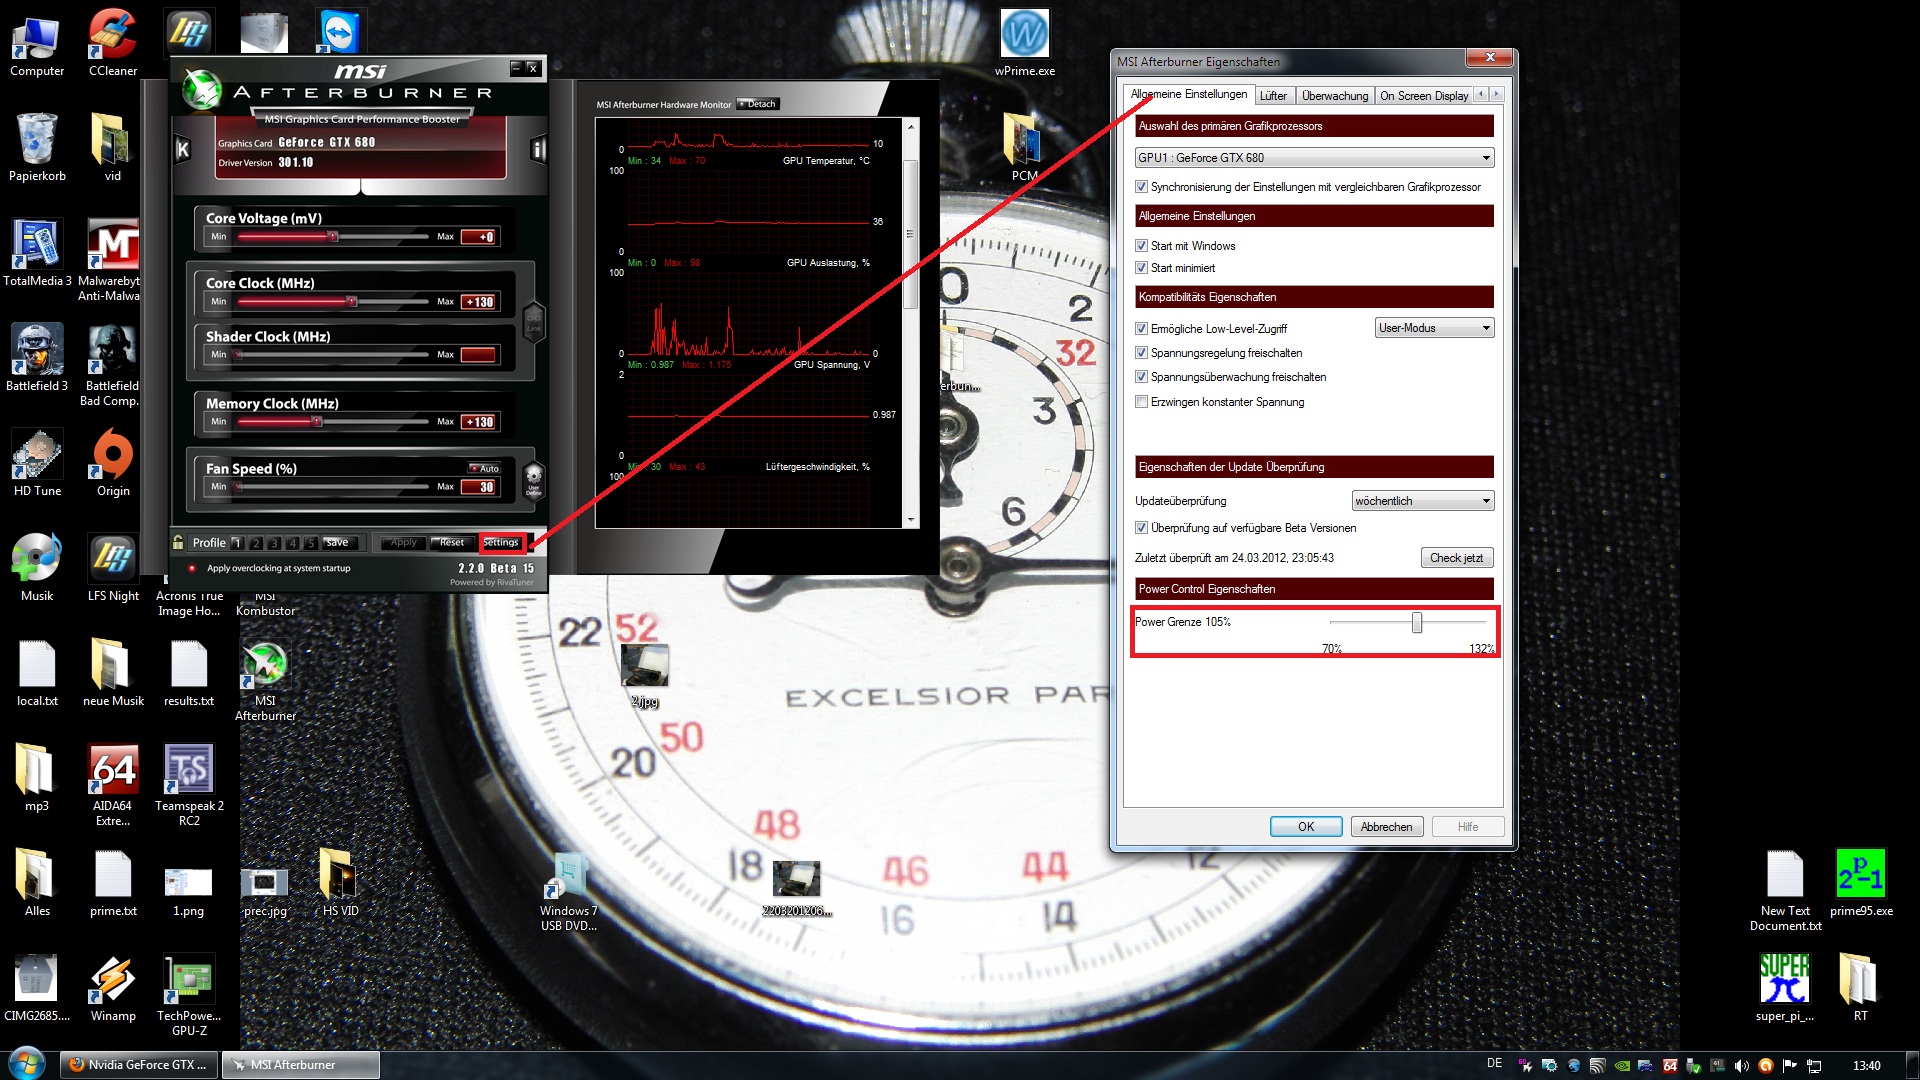Toggle Spannungsregelung freischalten checkbox

tap(1141, 353)
